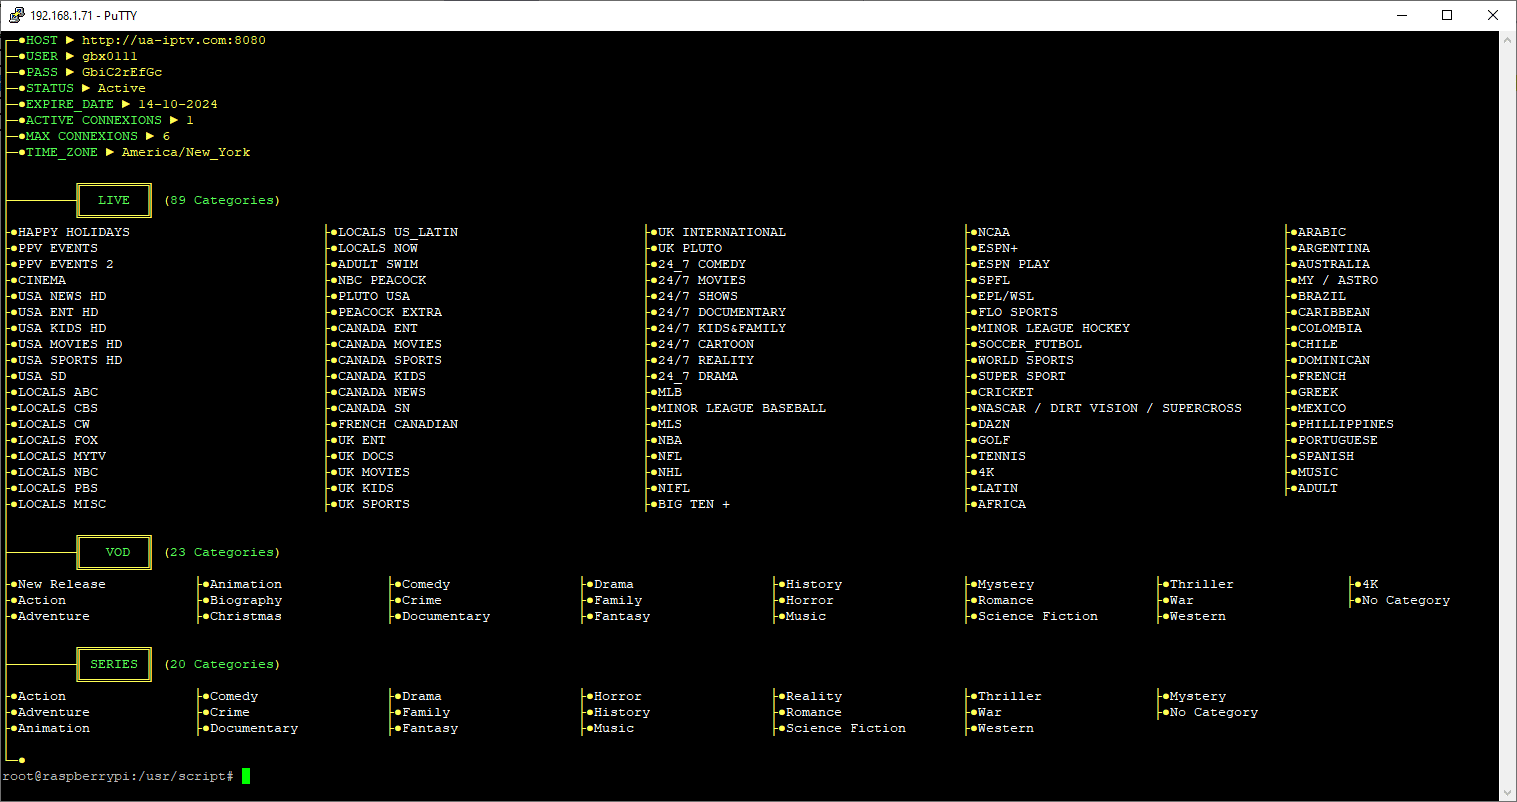
Task: Click the username value 'gbx0111'
Action: tap(110, 56)
